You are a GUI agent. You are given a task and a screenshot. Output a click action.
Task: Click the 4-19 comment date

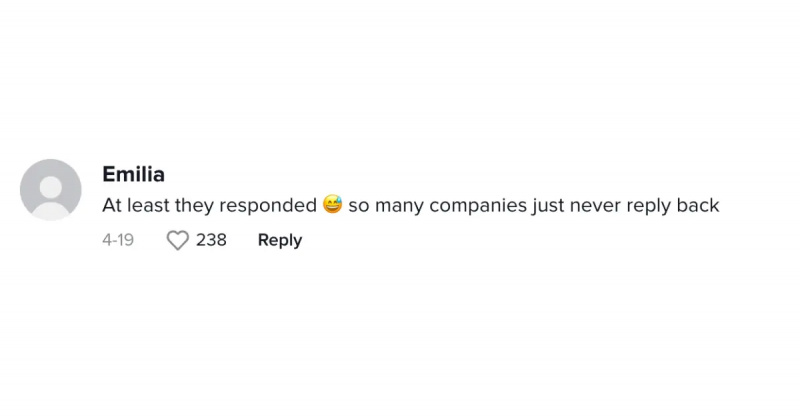point(118,240)
